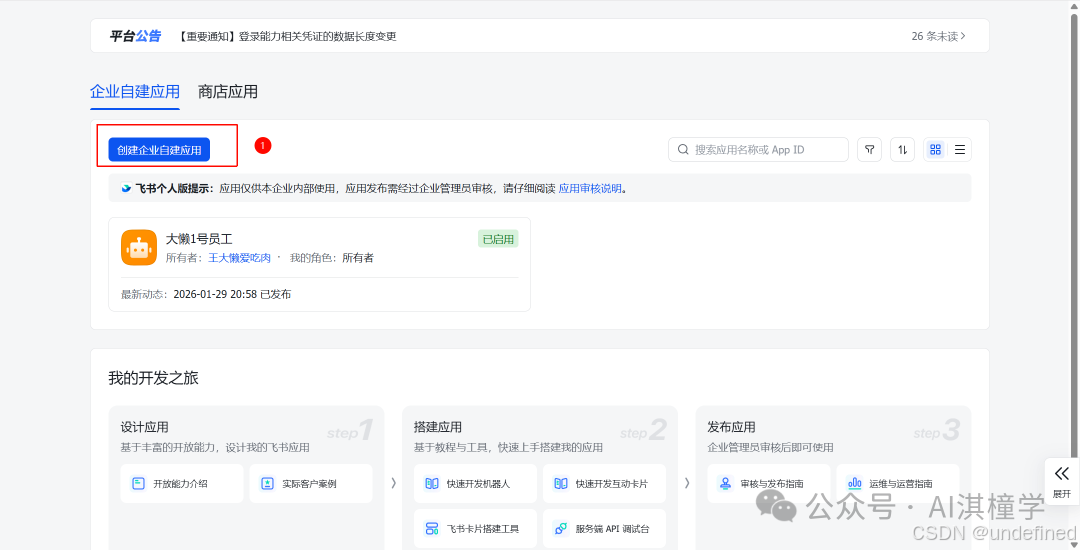Focus the 搜索应用名称或 App ID field
1080x550 pixels.
758,149
